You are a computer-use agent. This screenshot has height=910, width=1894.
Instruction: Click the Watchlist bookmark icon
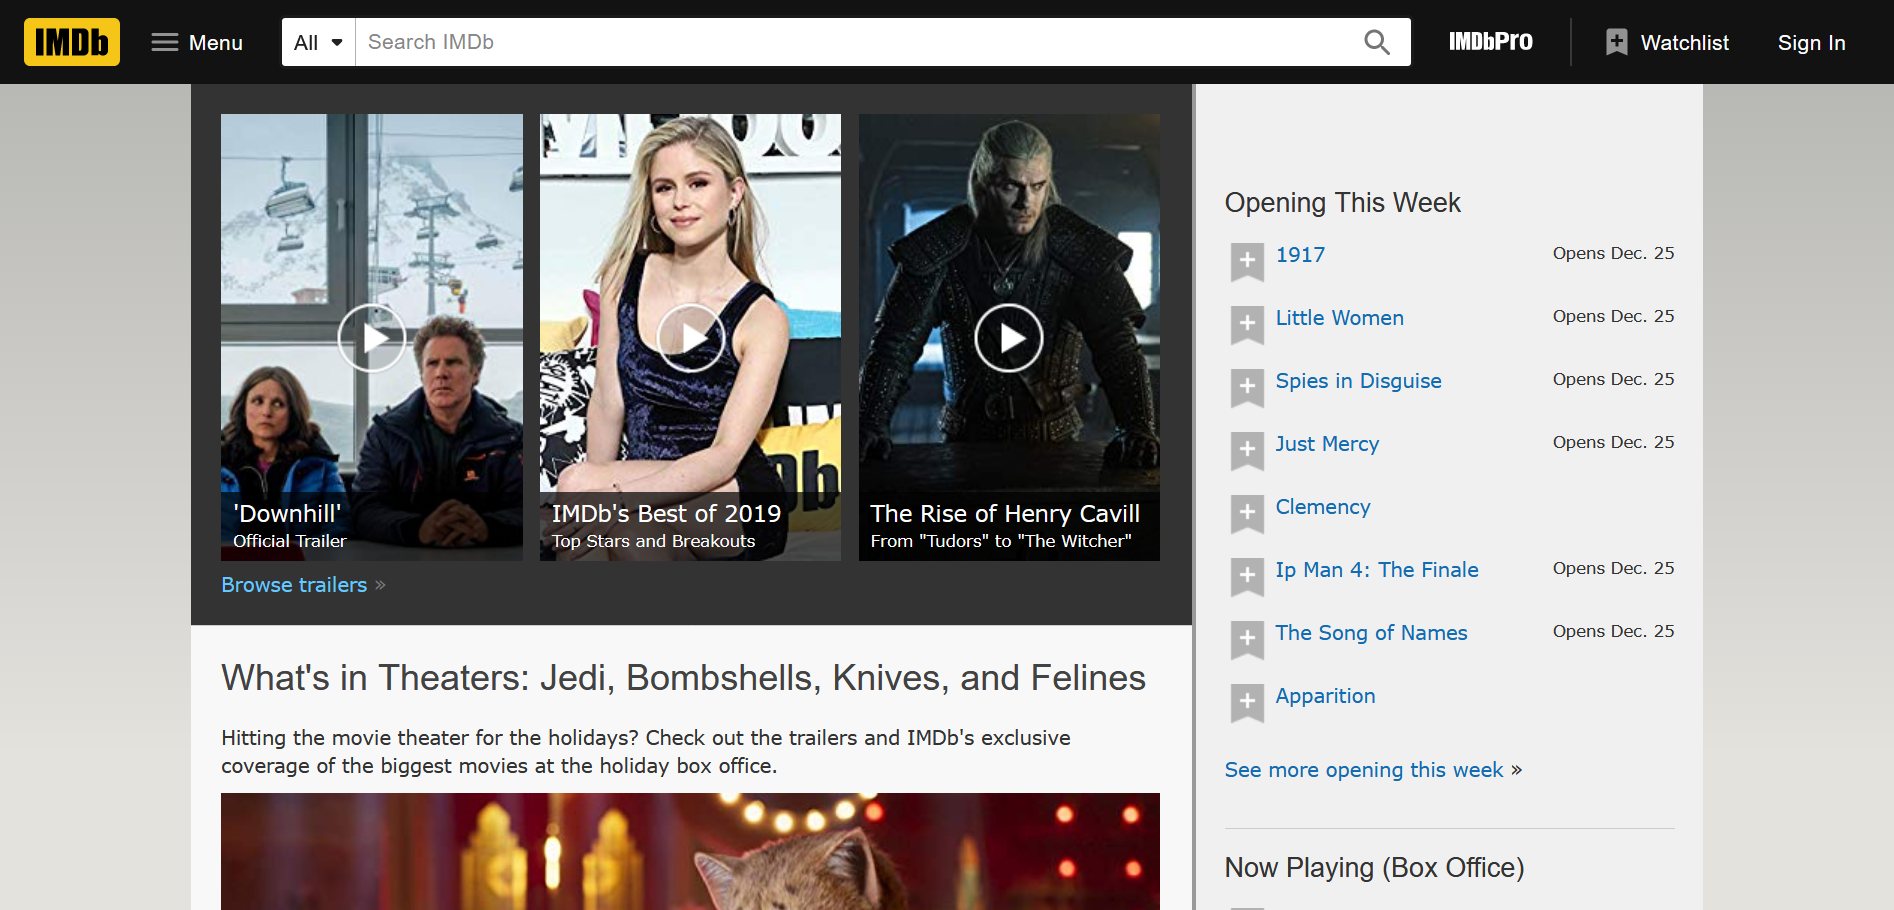(x=1616, y=41)
